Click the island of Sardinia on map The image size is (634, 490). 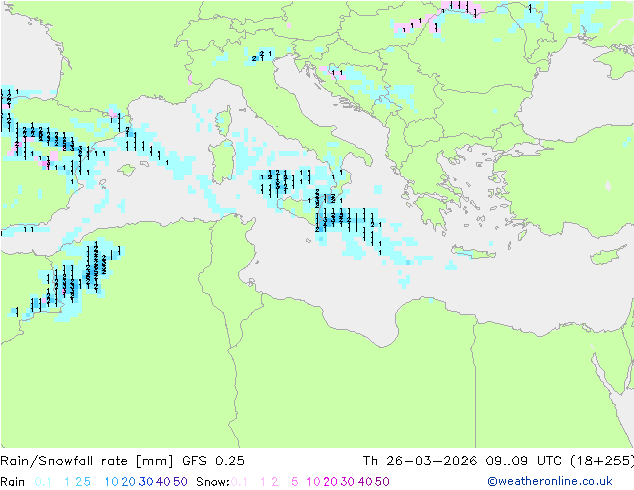222,161
